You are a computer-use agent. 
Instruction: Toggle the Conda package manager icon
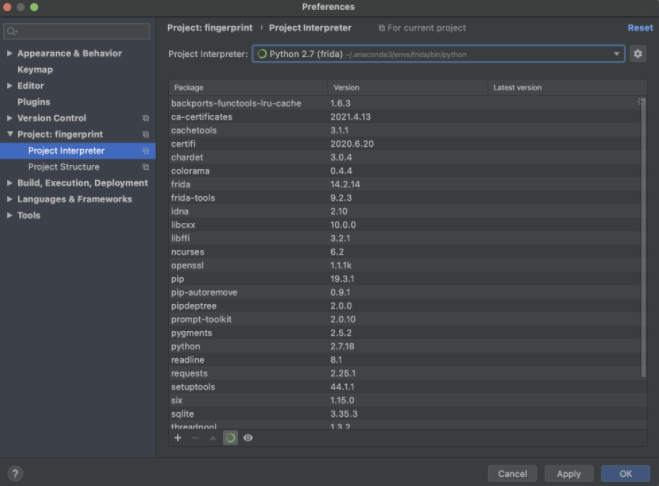point(230,438)
